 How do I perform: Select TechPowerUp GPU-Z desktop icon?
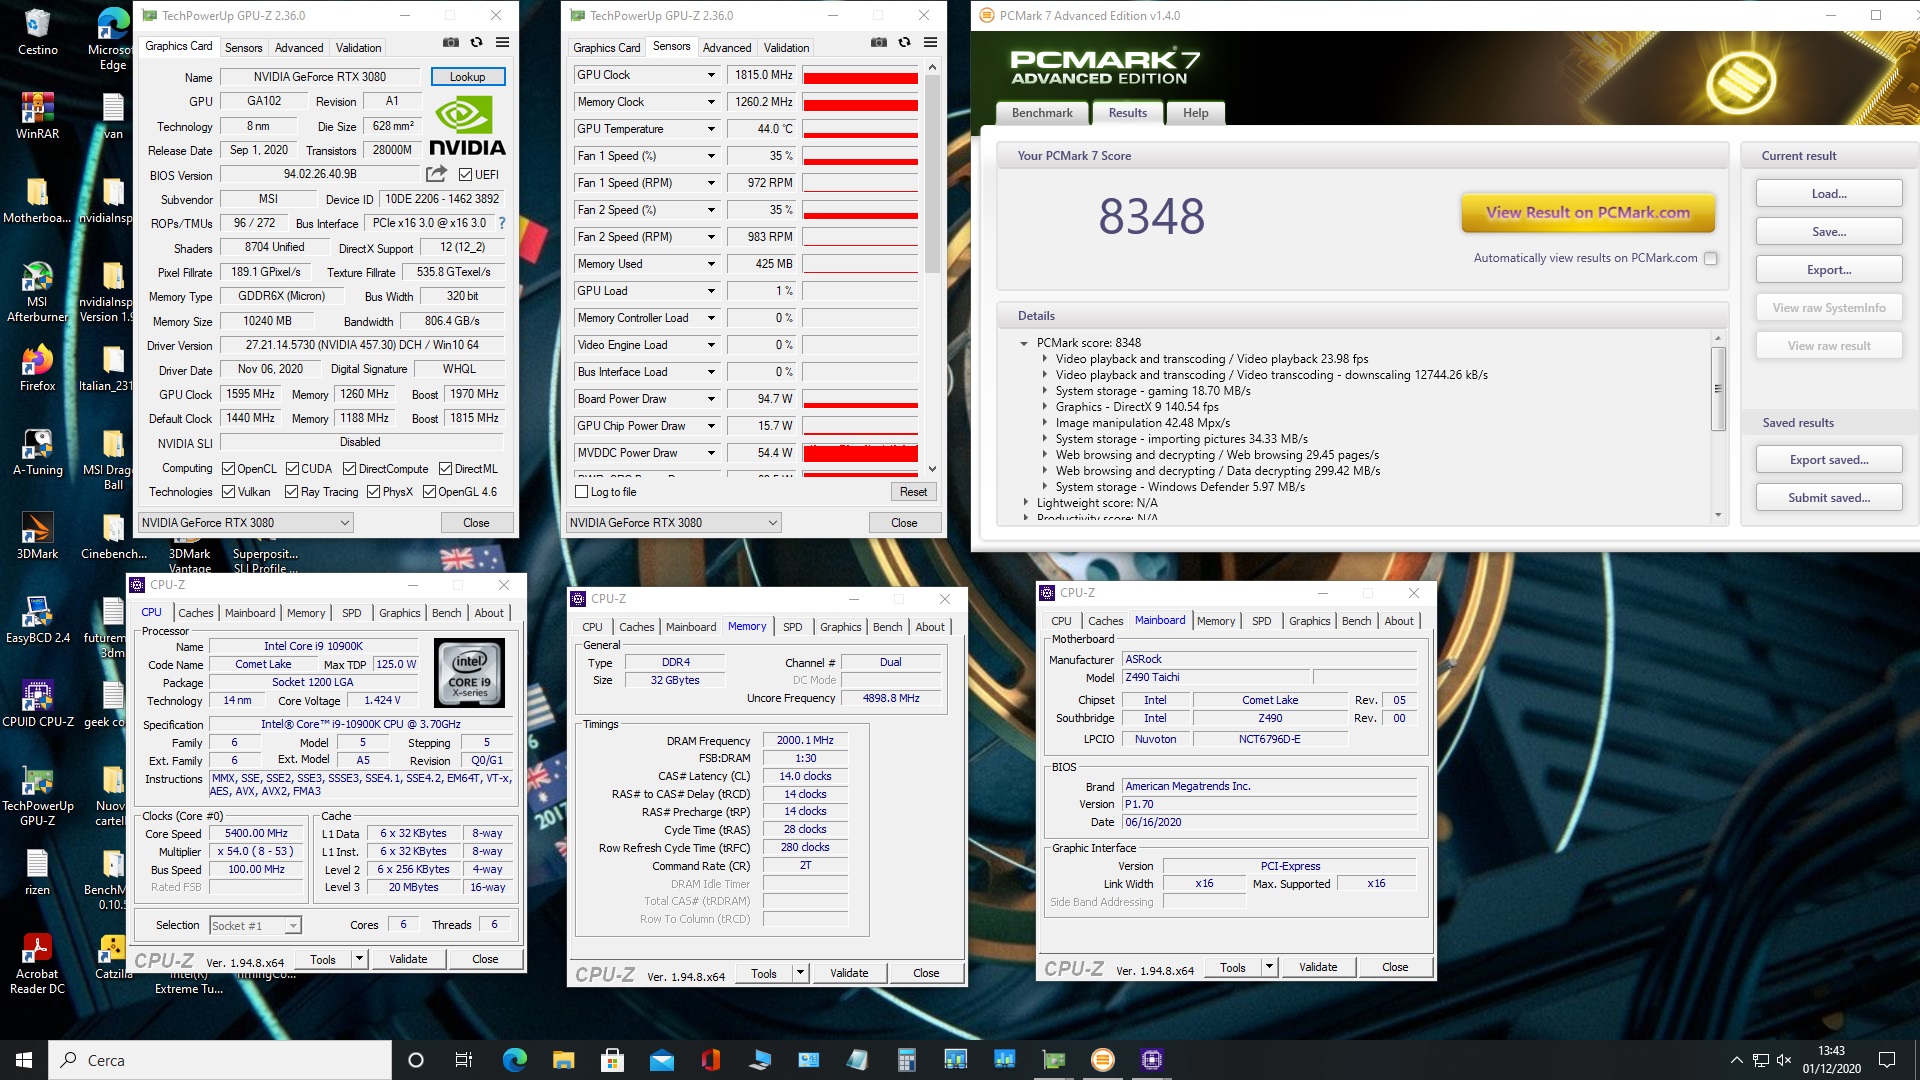(x=37, y=796)
